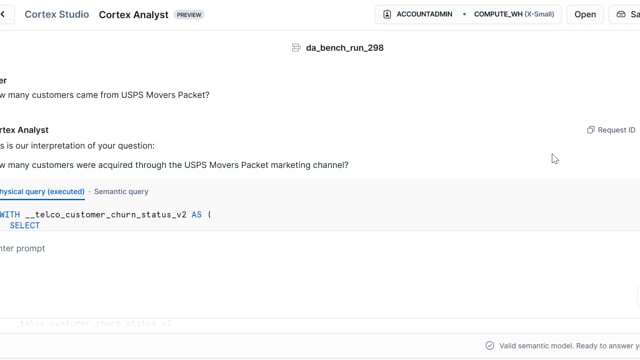This screenshot has height=360, width=640.
Task: Click the Cortex Studio breadcrumb link
Action: pyautogui.click(x=57, y=14)
